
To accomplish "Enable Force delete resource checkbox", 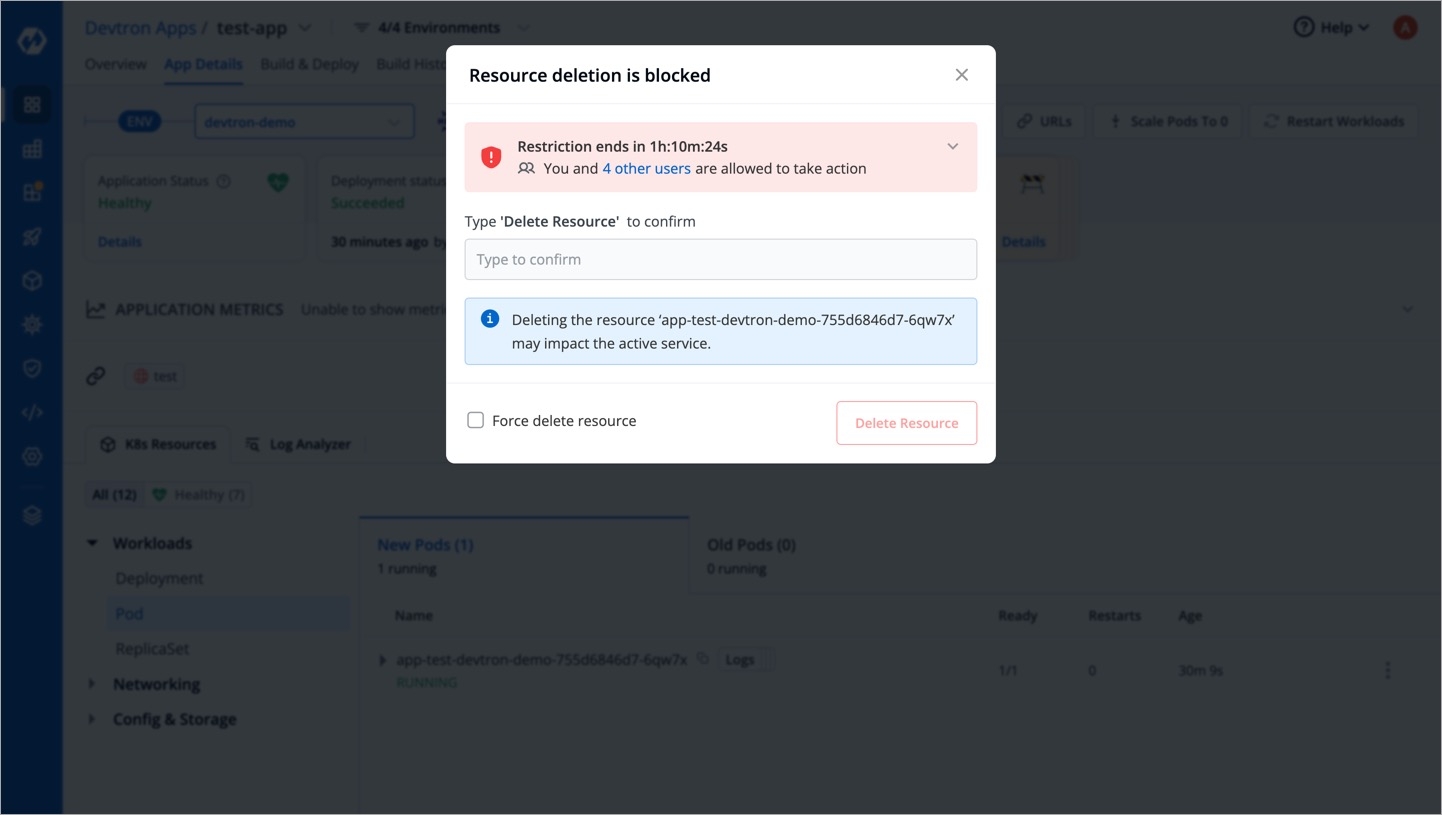I will click(x=476, y=420).
